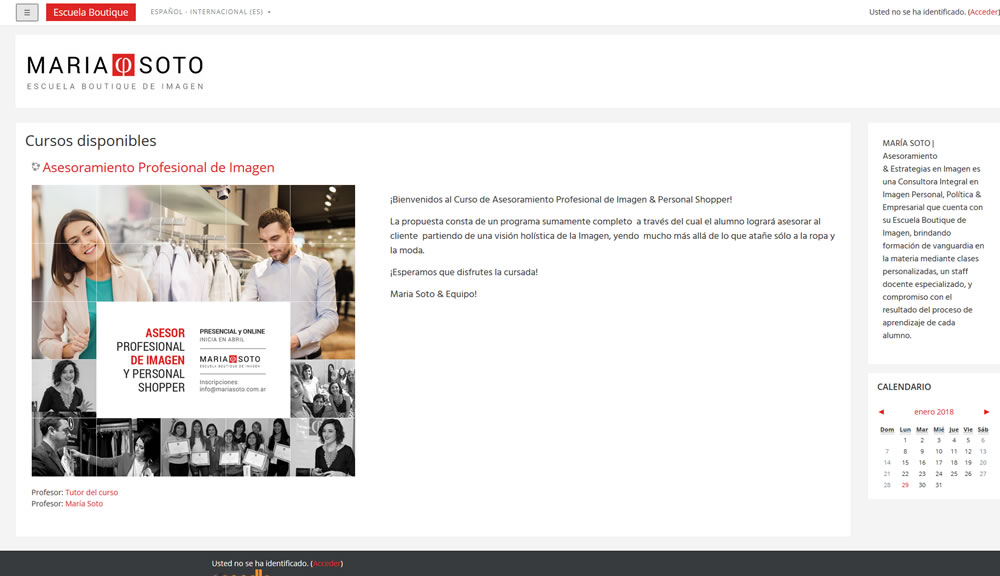The height and width of the screenshot is (576, 1000).
Task: Go to previous month in calendar
Action: [881, 412]
